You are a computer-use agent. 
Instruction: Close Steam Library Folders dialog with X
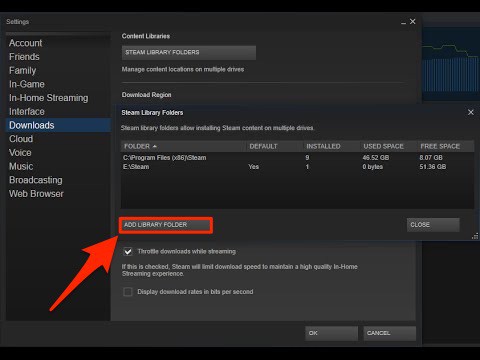pyautogui.click(x=471, y=112)
